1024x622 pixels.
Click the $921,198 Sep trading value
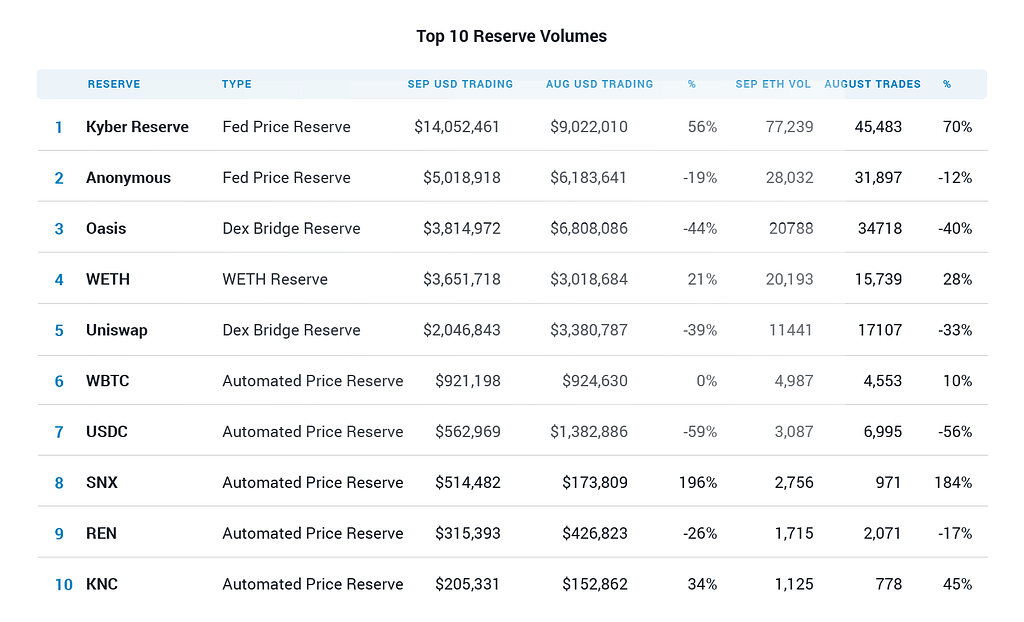[x=468, y=381]
